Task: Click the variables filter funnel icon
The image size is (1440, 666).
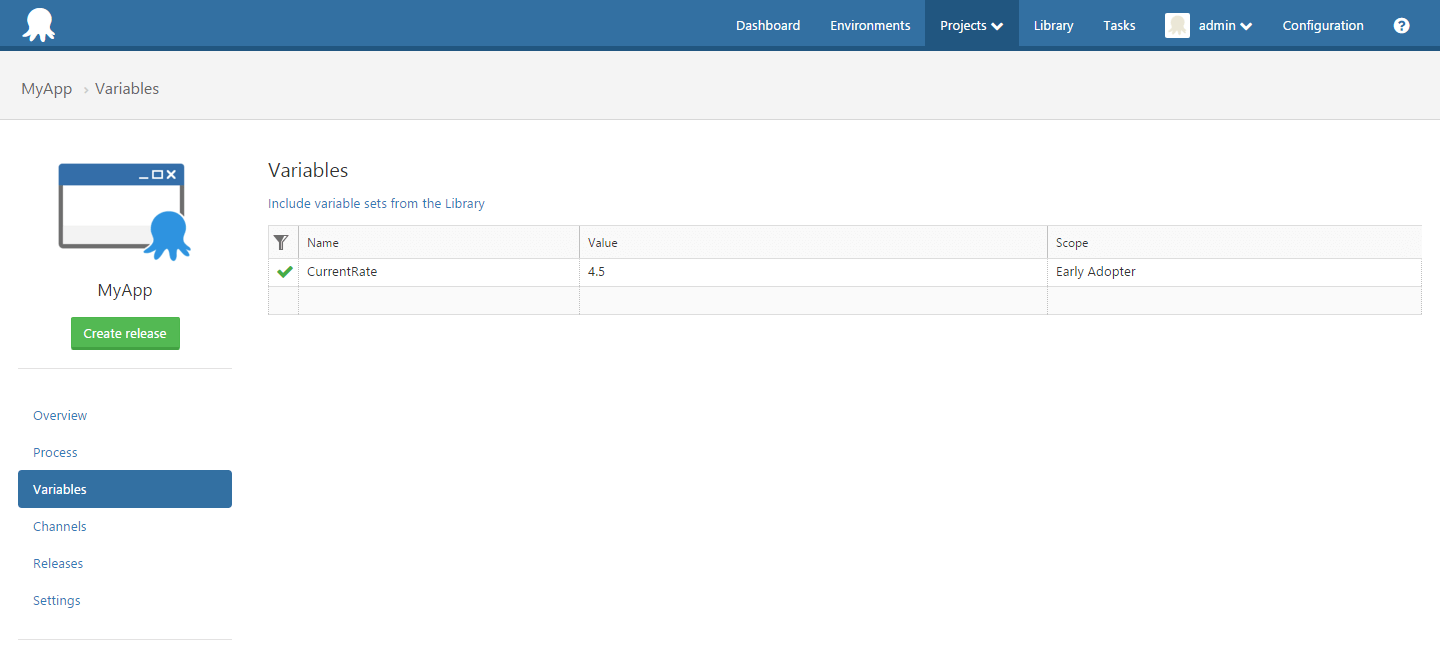Action: click(282, 243)
